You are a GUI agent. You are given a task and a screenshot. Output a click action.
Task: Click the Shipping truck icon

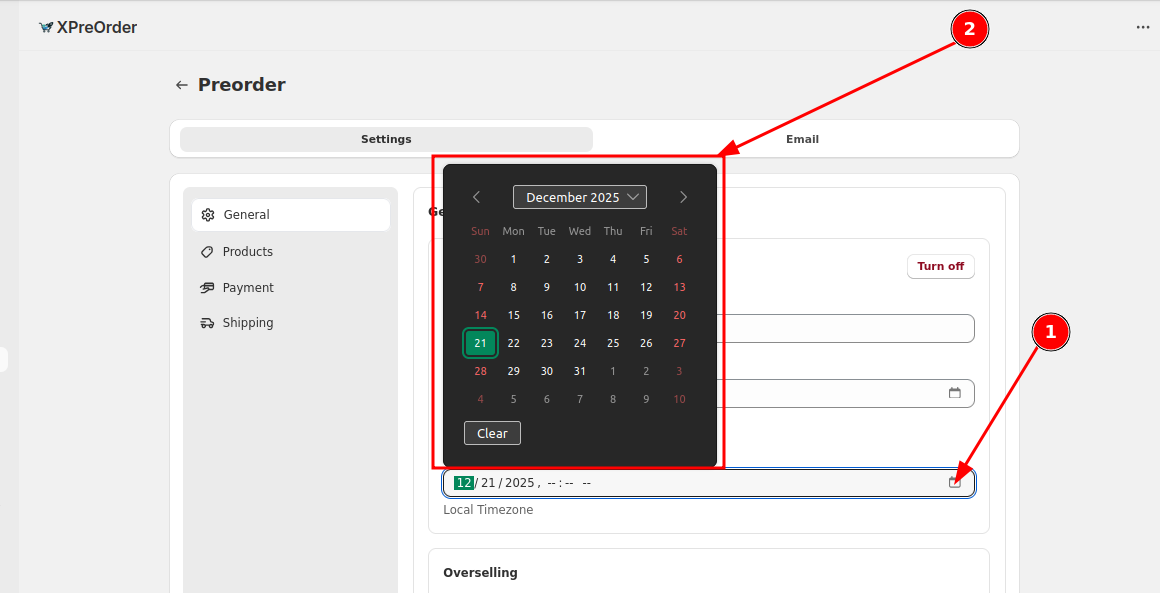tap(207, 323)
